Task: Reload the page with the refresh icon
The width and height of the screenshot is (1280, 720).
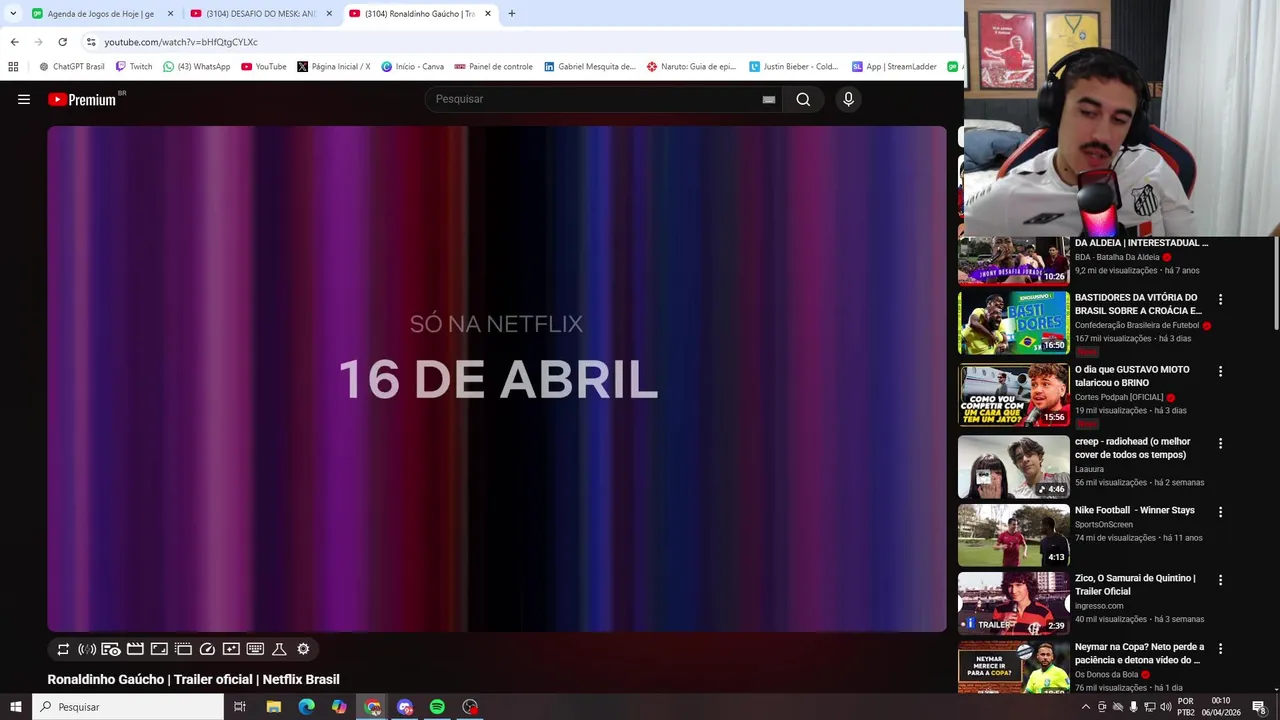Action: (62, 42)
